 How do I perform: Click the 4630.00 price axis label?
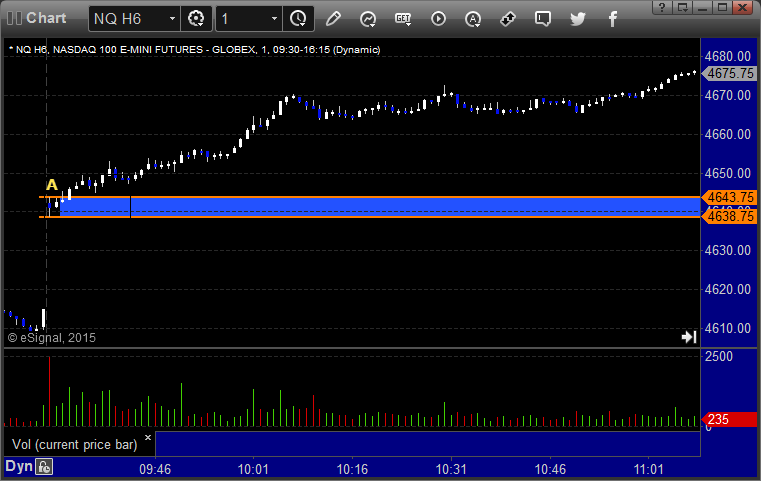coord(728,250)
